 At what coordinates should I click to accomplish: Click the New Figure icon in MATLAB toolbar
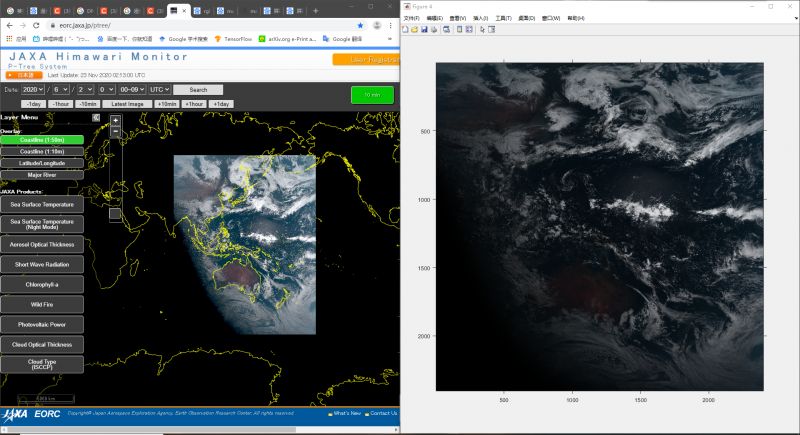[404, 29]
